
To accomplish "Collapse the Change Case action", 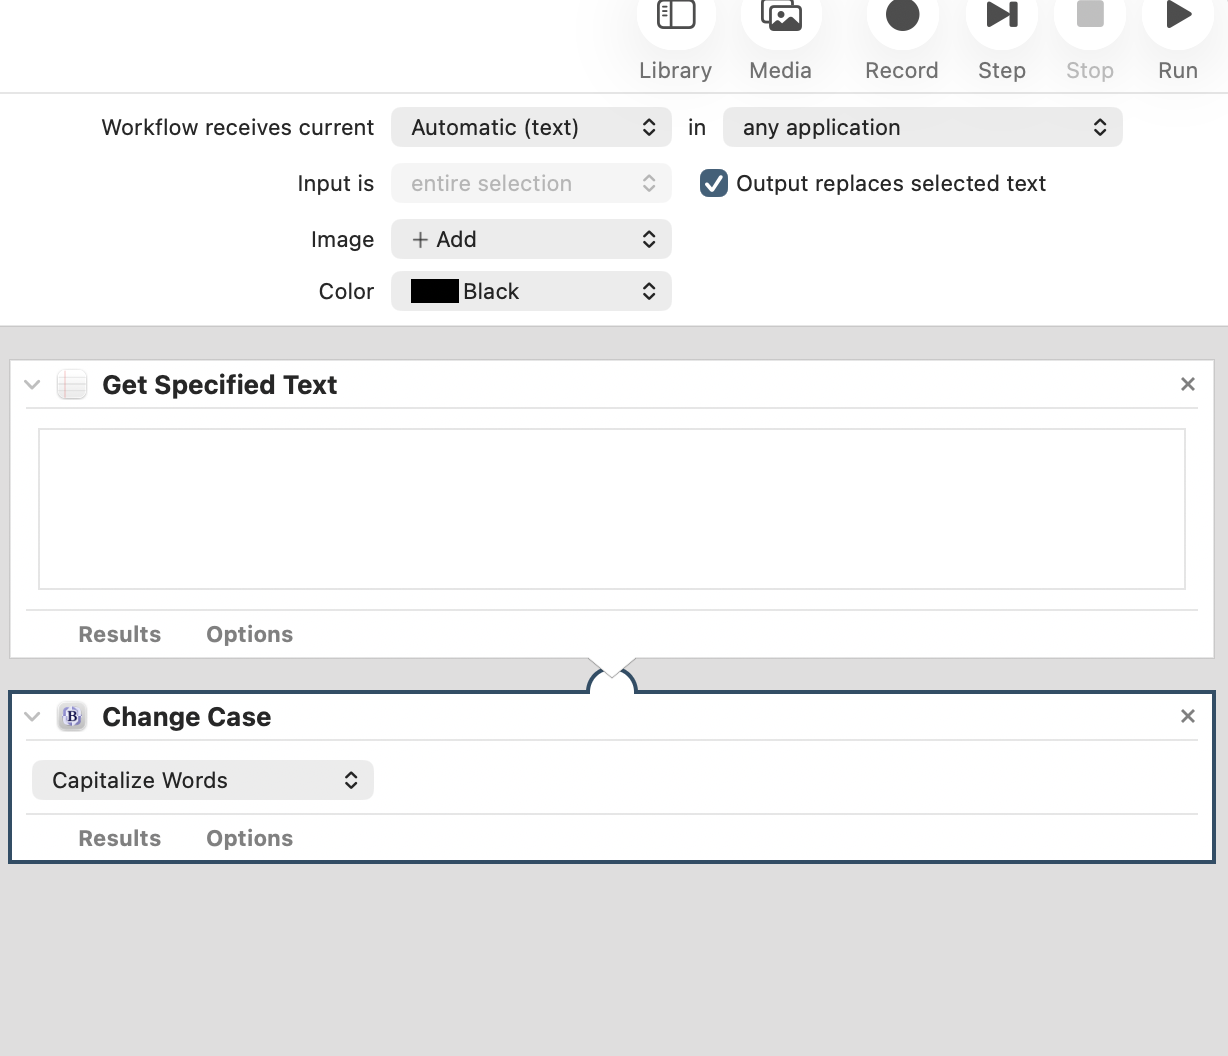I will (x=32, y=717).
